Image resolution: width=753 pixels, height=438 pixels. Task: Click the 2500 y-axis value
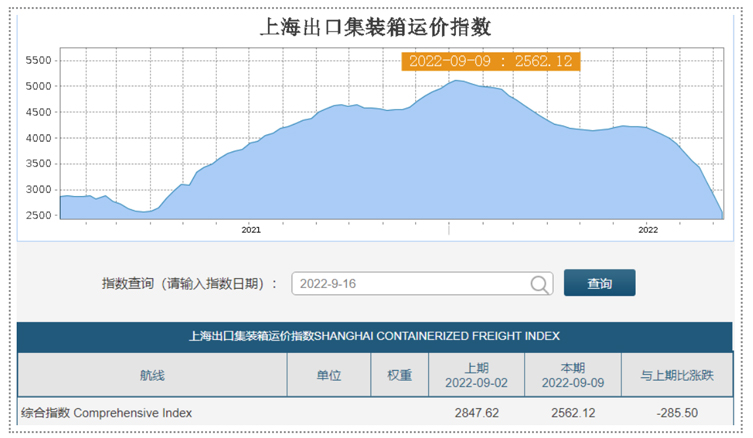point(38,216)
